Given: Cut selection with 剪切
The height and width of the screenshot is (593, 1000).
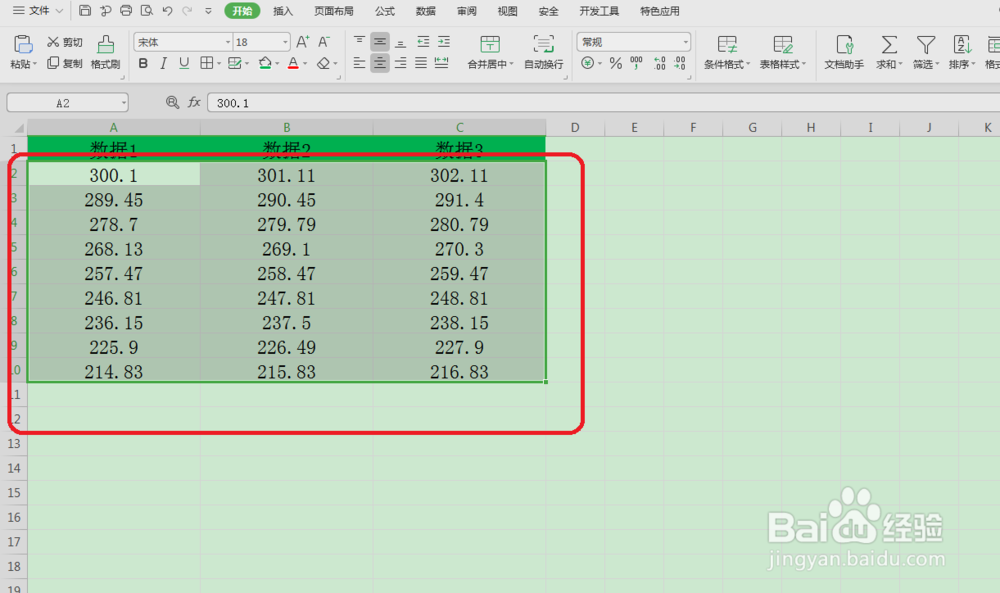Looking at the screenshot, I should (x=64, y=42).
